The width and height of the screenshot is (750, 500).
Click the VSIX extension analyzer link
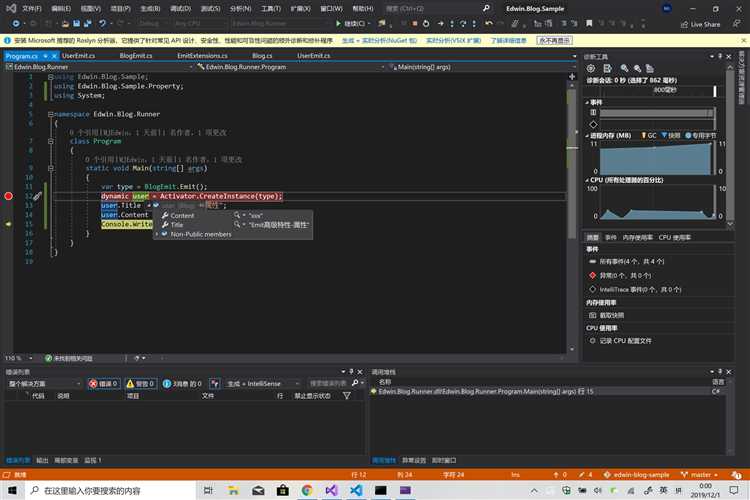[x=453, y=41]
